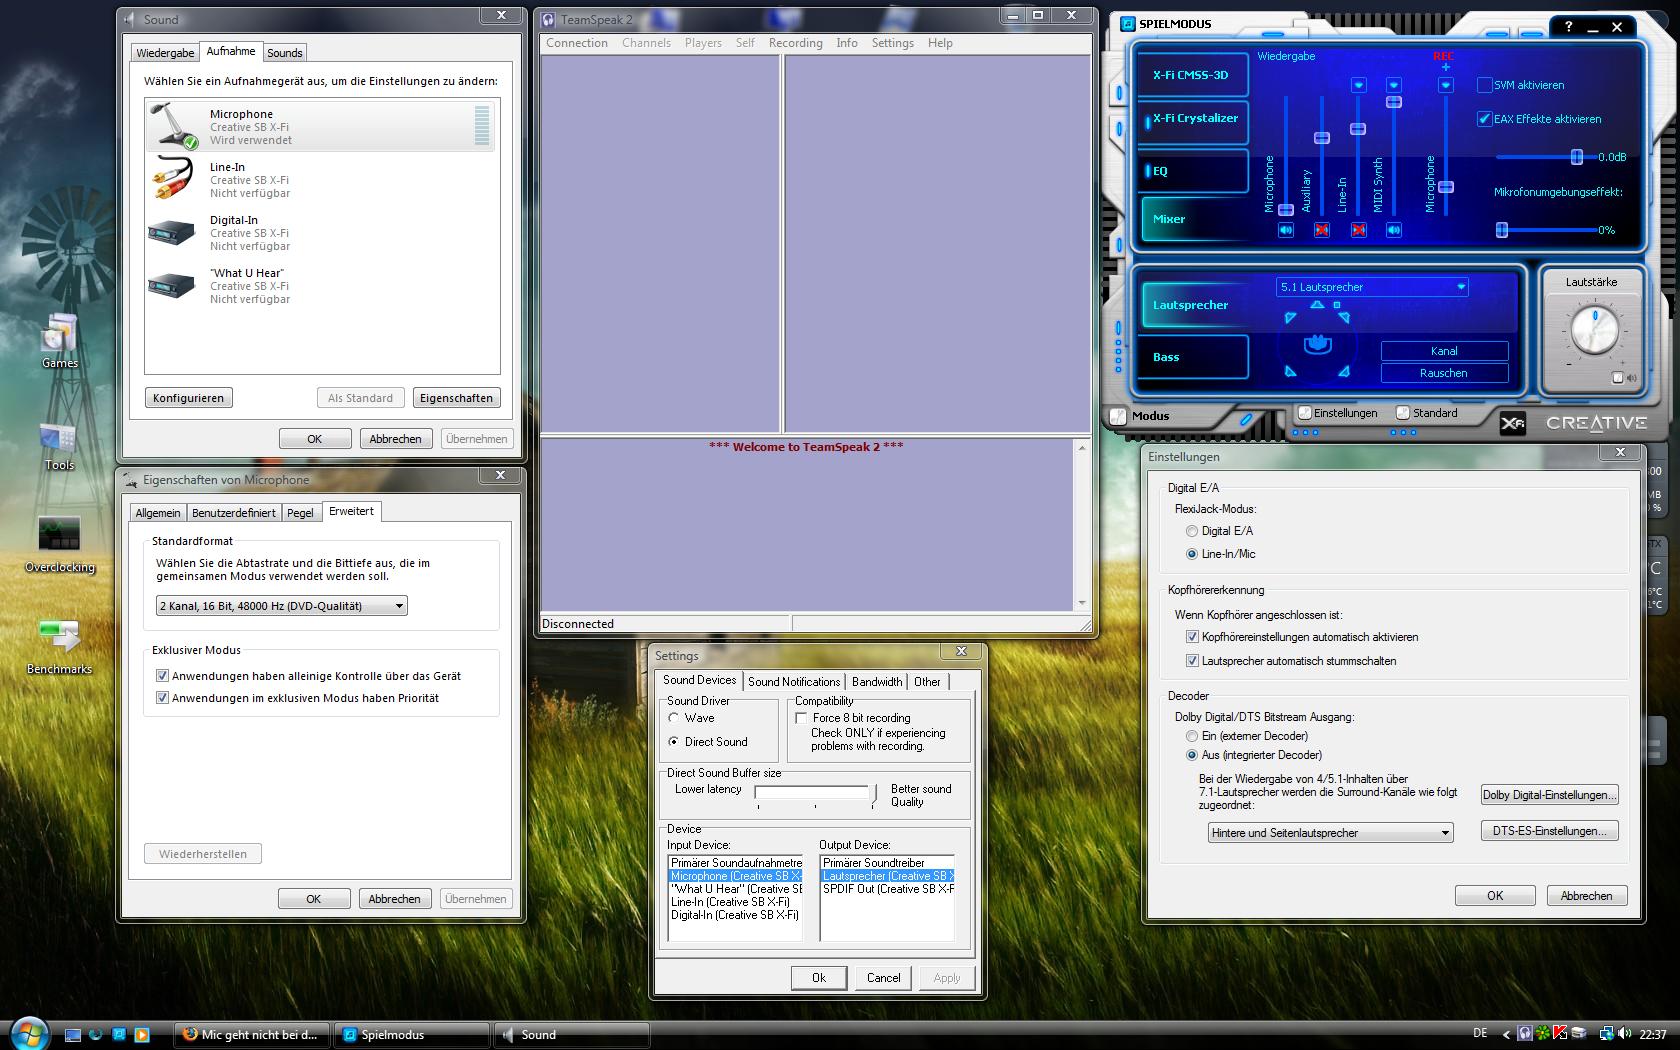The height and width of the screenshot is (1050, 1680).
Task: Test the rear-right speaker icon
Action: [x=1344, y=371]
